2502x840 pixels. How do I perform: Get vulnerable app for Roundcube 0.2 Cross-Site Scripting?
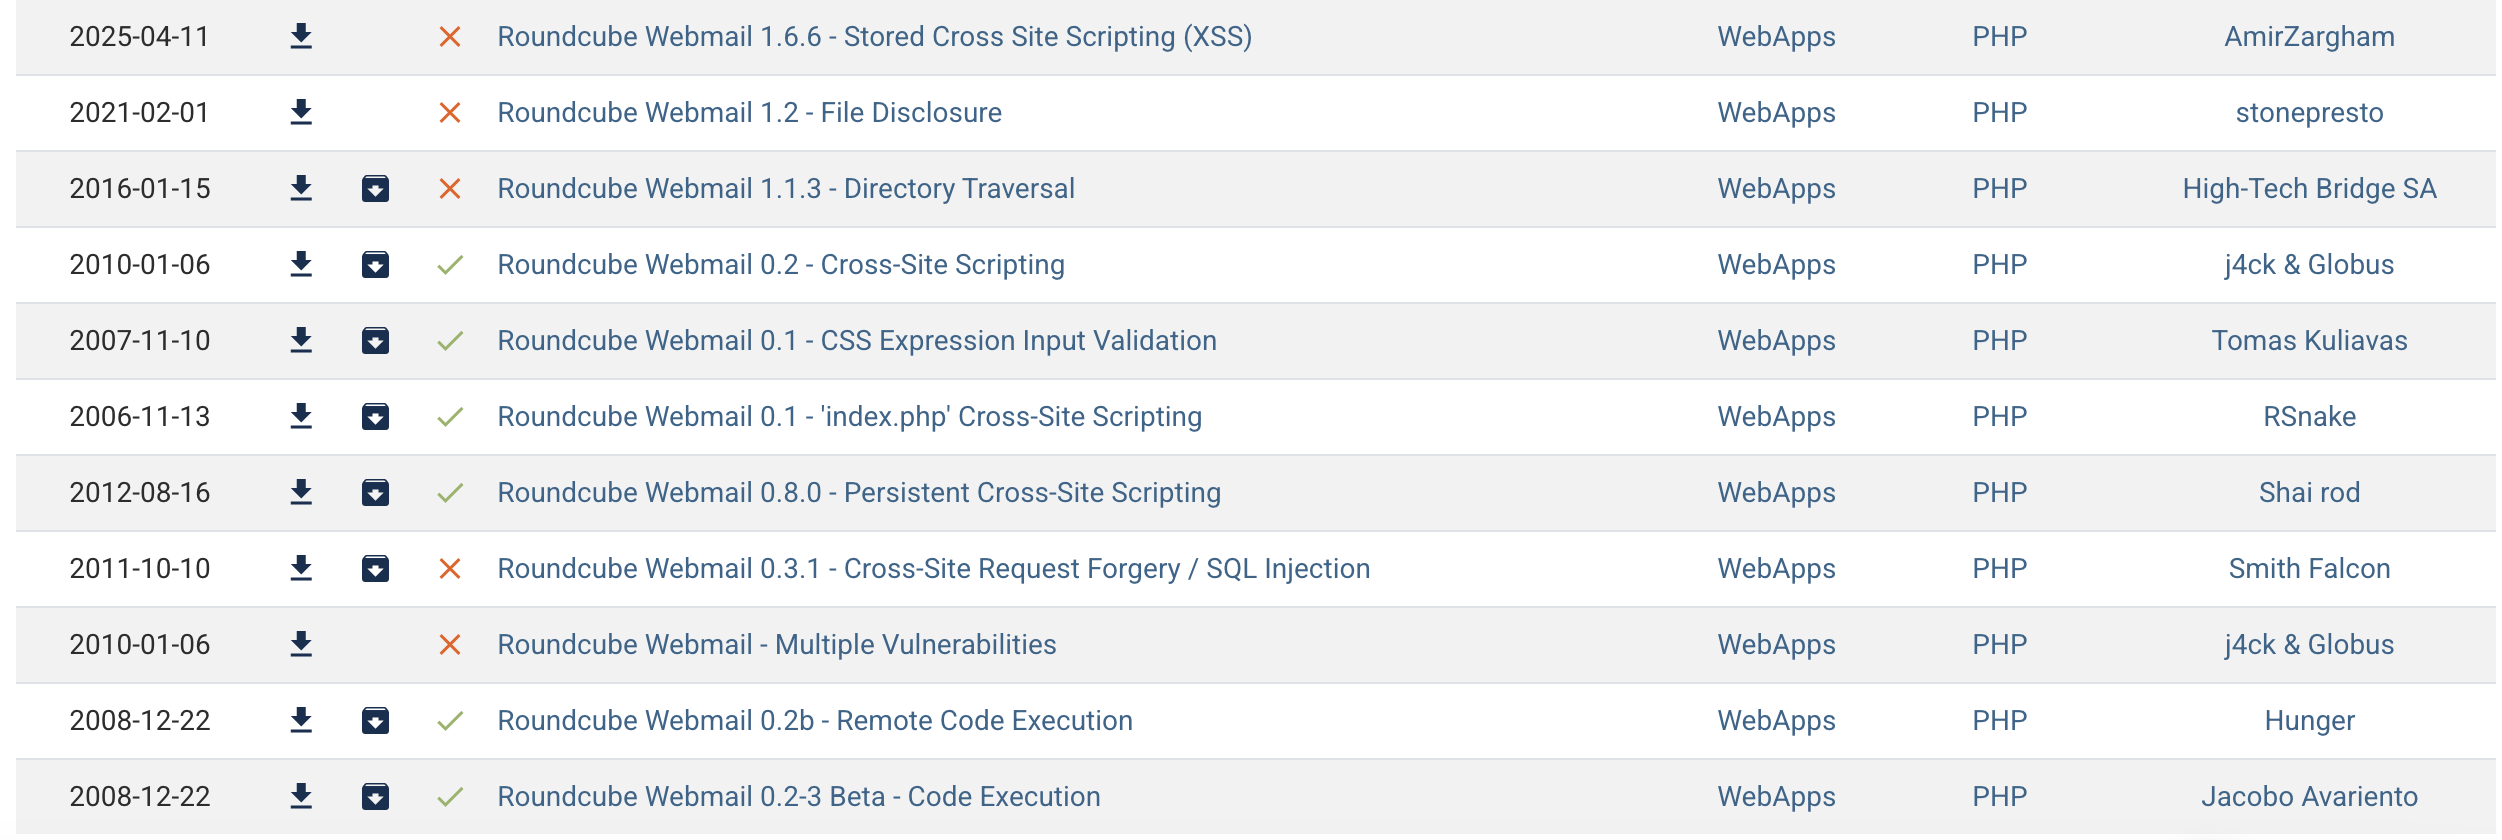coord(375,265)
